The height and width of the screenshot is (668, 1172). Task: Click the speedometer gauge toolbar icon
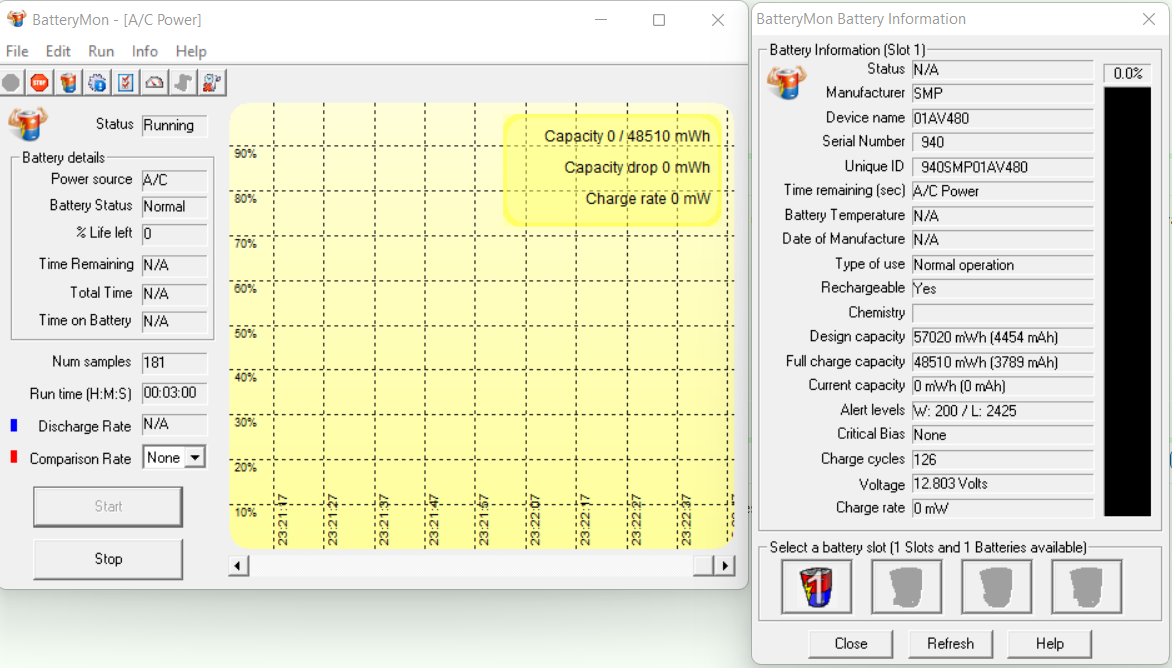(155, 82)
